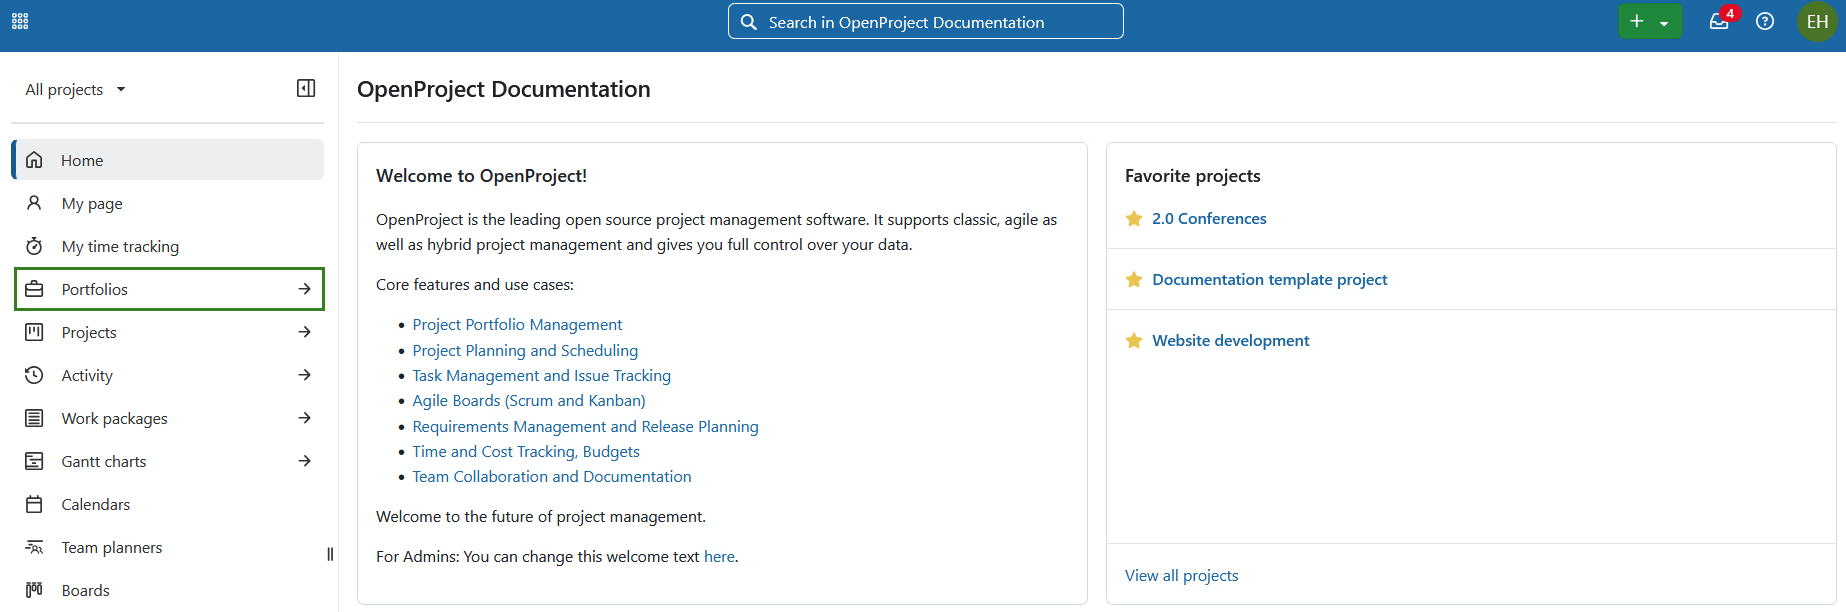
Task: Click View all projects link
Action: tap(1181, 575)
